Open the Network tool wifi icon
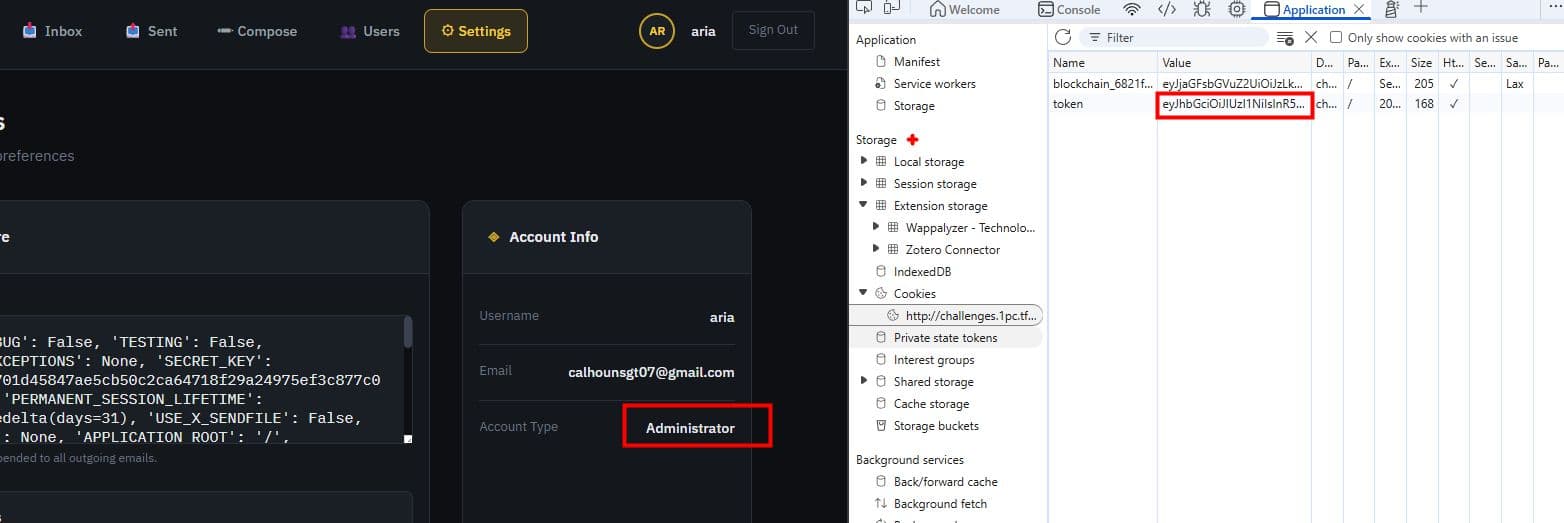 coord(1132,9)
